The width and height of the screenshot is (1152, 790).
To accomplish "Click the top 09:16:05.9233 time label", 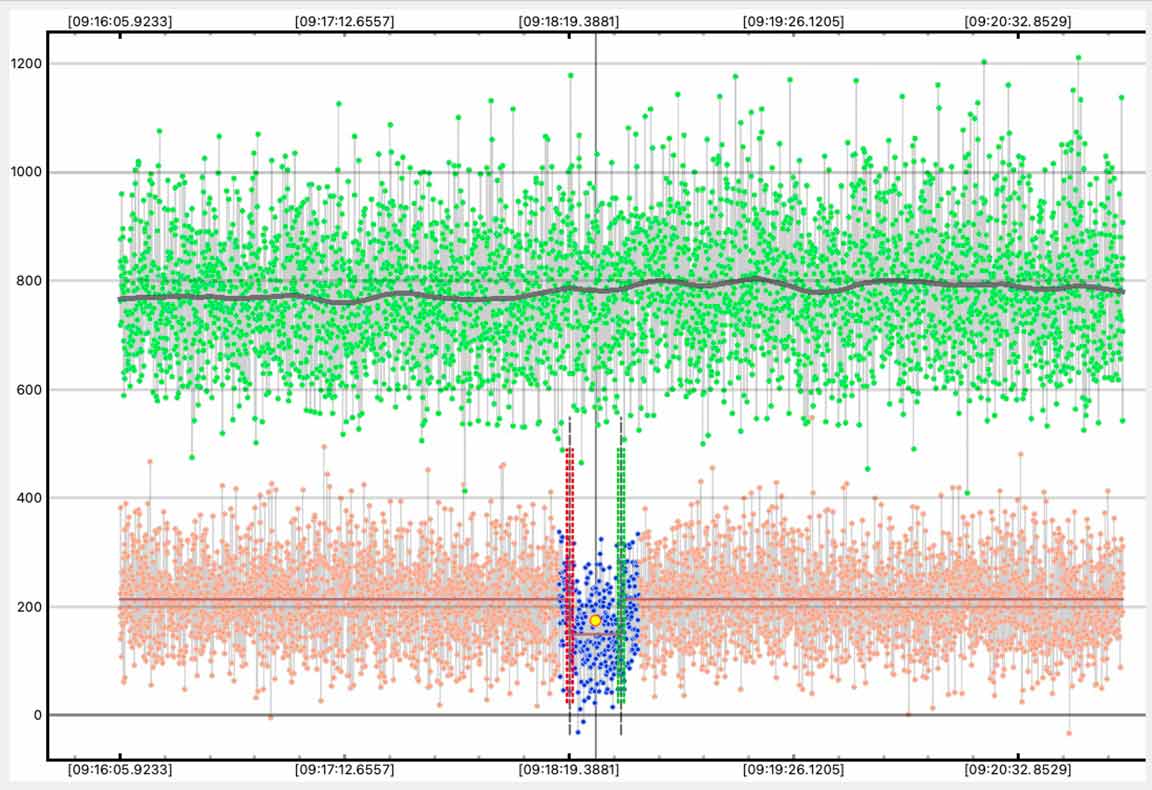I will [120, 19].
